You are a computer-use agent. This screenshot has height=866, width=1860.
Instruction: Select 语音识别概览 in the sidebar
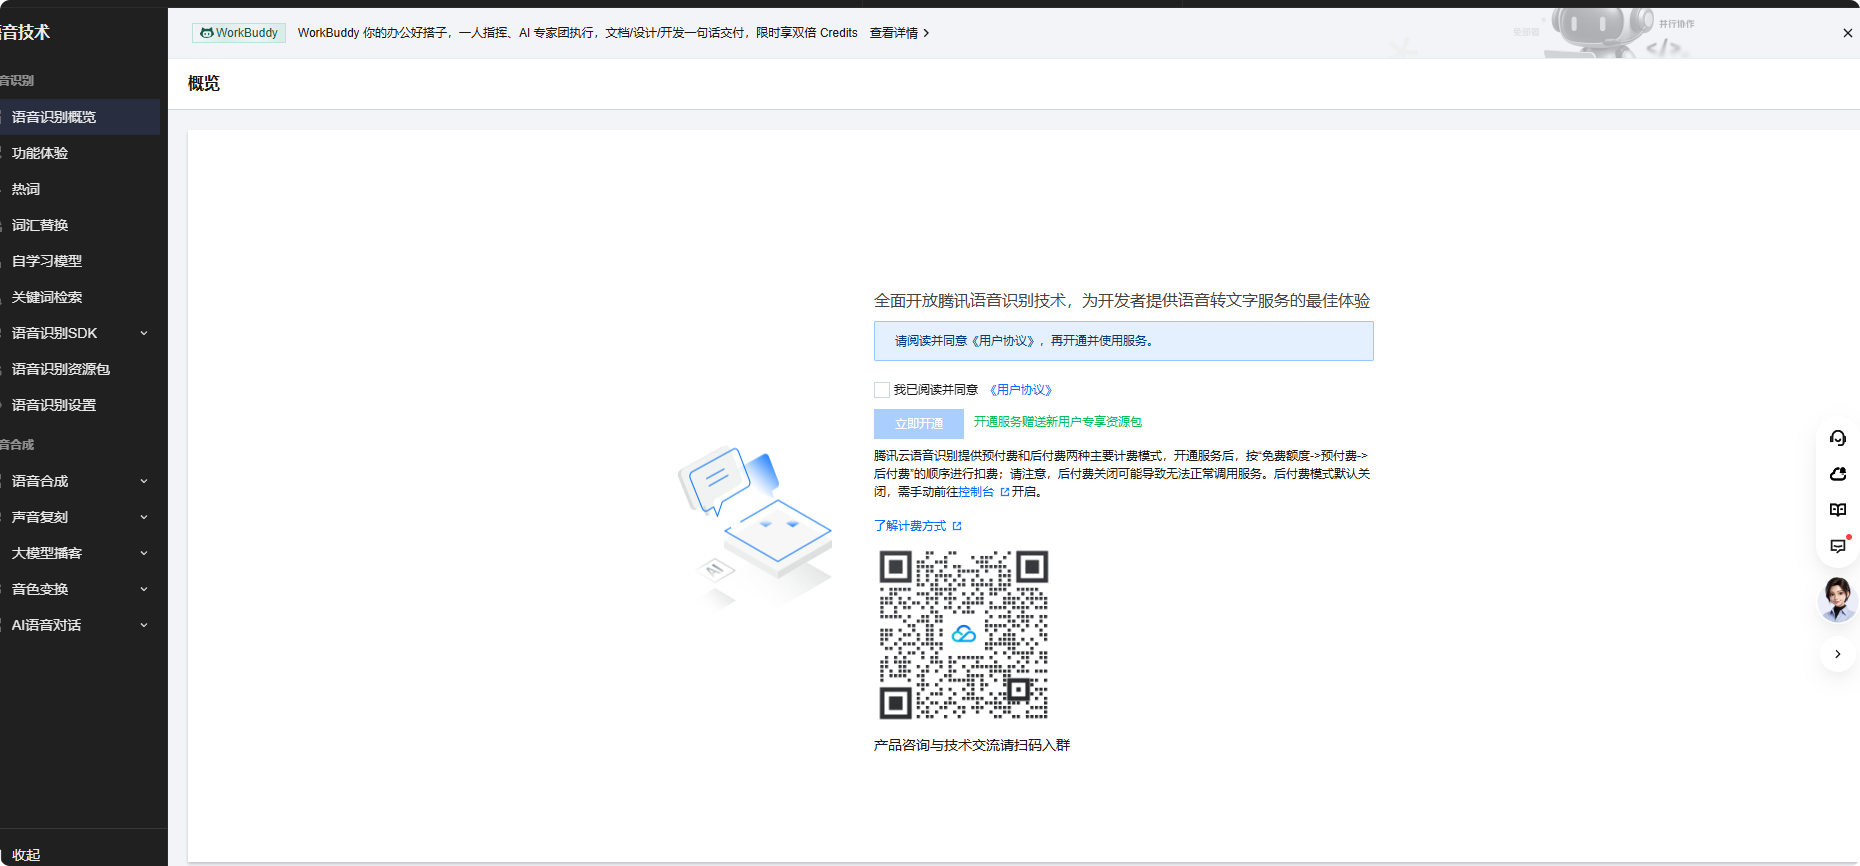80,117
